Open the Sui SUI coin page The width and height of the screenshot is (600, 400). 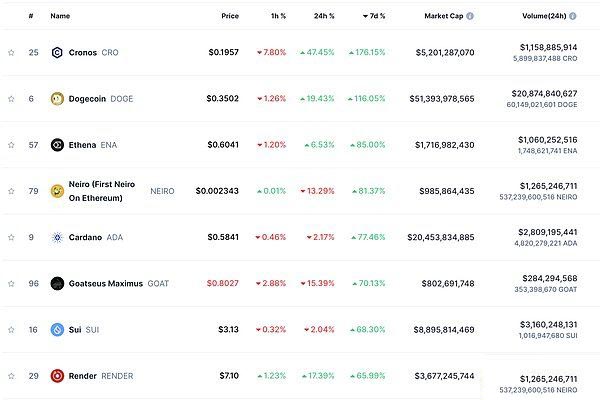point(84,329)
